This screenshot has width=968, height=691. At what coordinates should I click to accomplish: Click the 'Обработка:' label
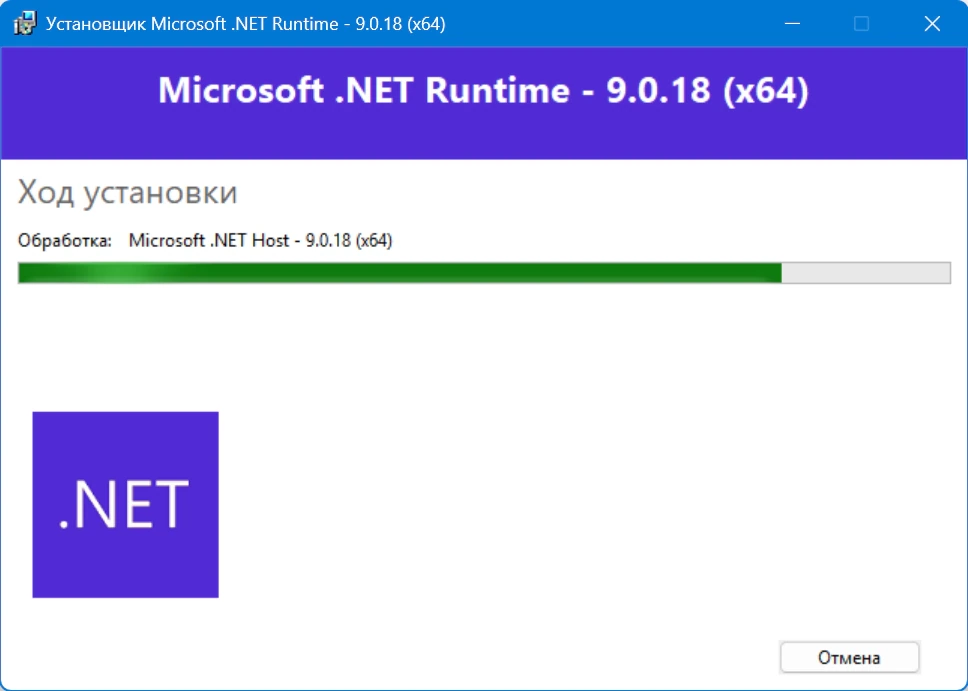pyautogui.click(x=65, y=240)
